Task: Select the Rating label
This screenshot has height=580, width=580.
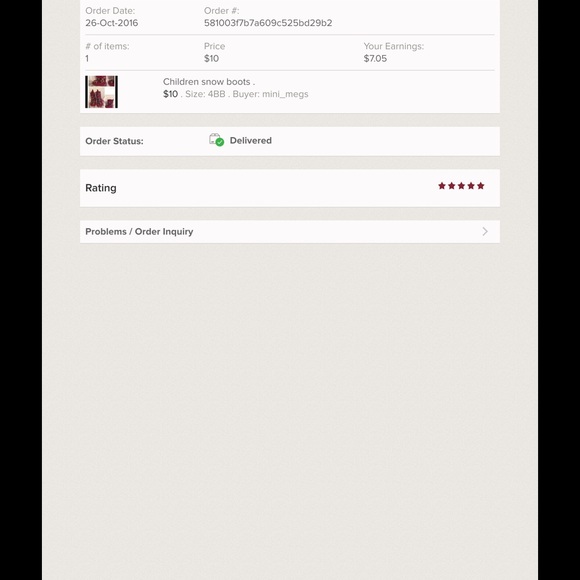Action: point(101,188)
